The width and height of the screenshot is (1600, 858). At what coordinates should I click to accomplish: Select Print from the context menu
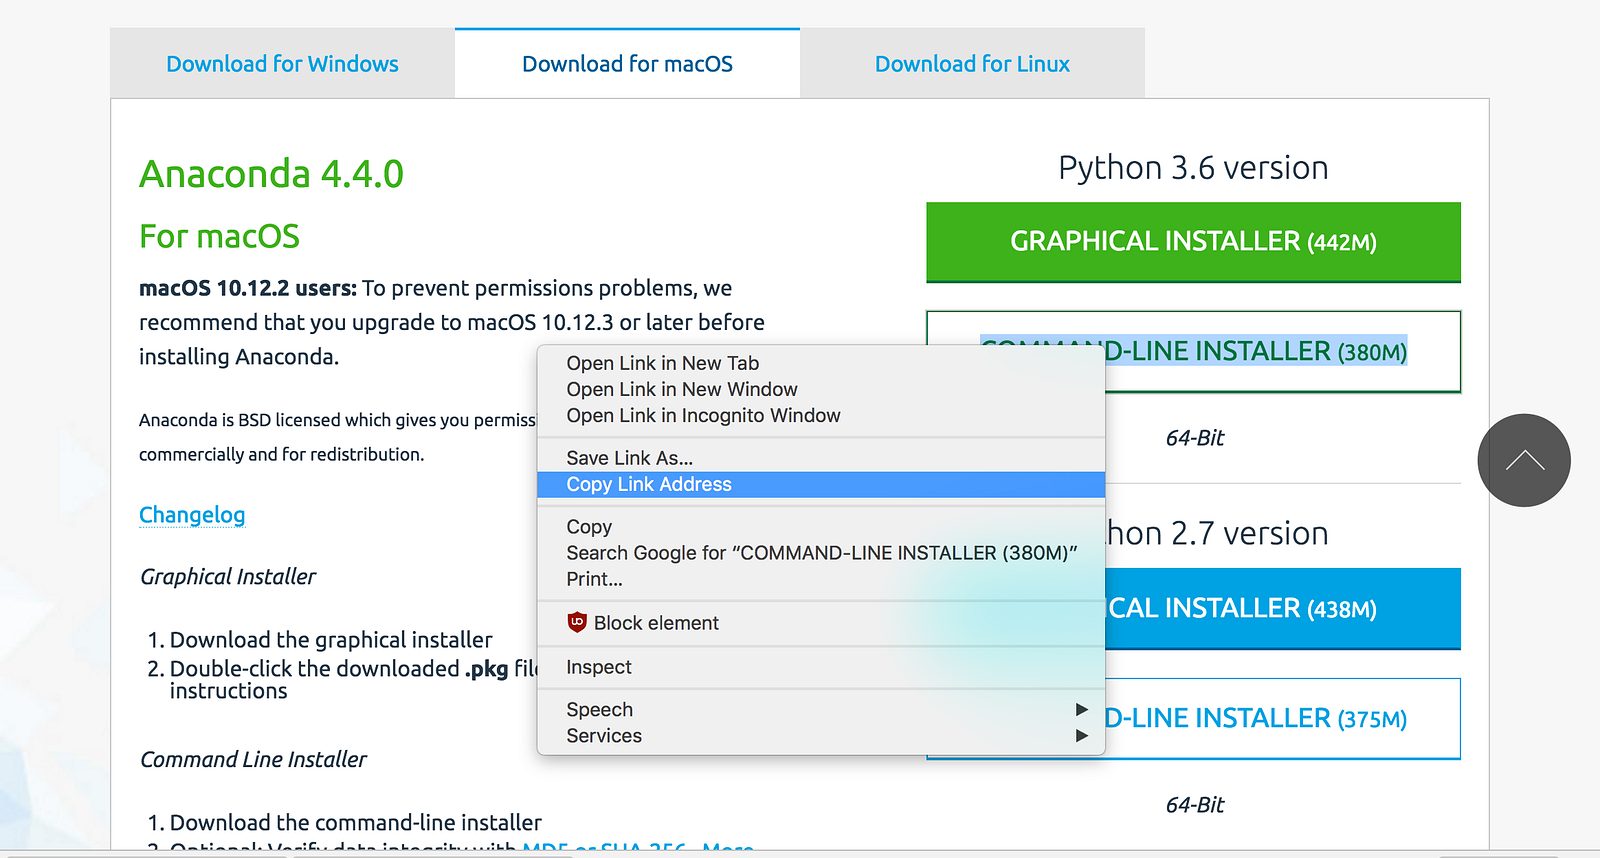coord(594,579)
